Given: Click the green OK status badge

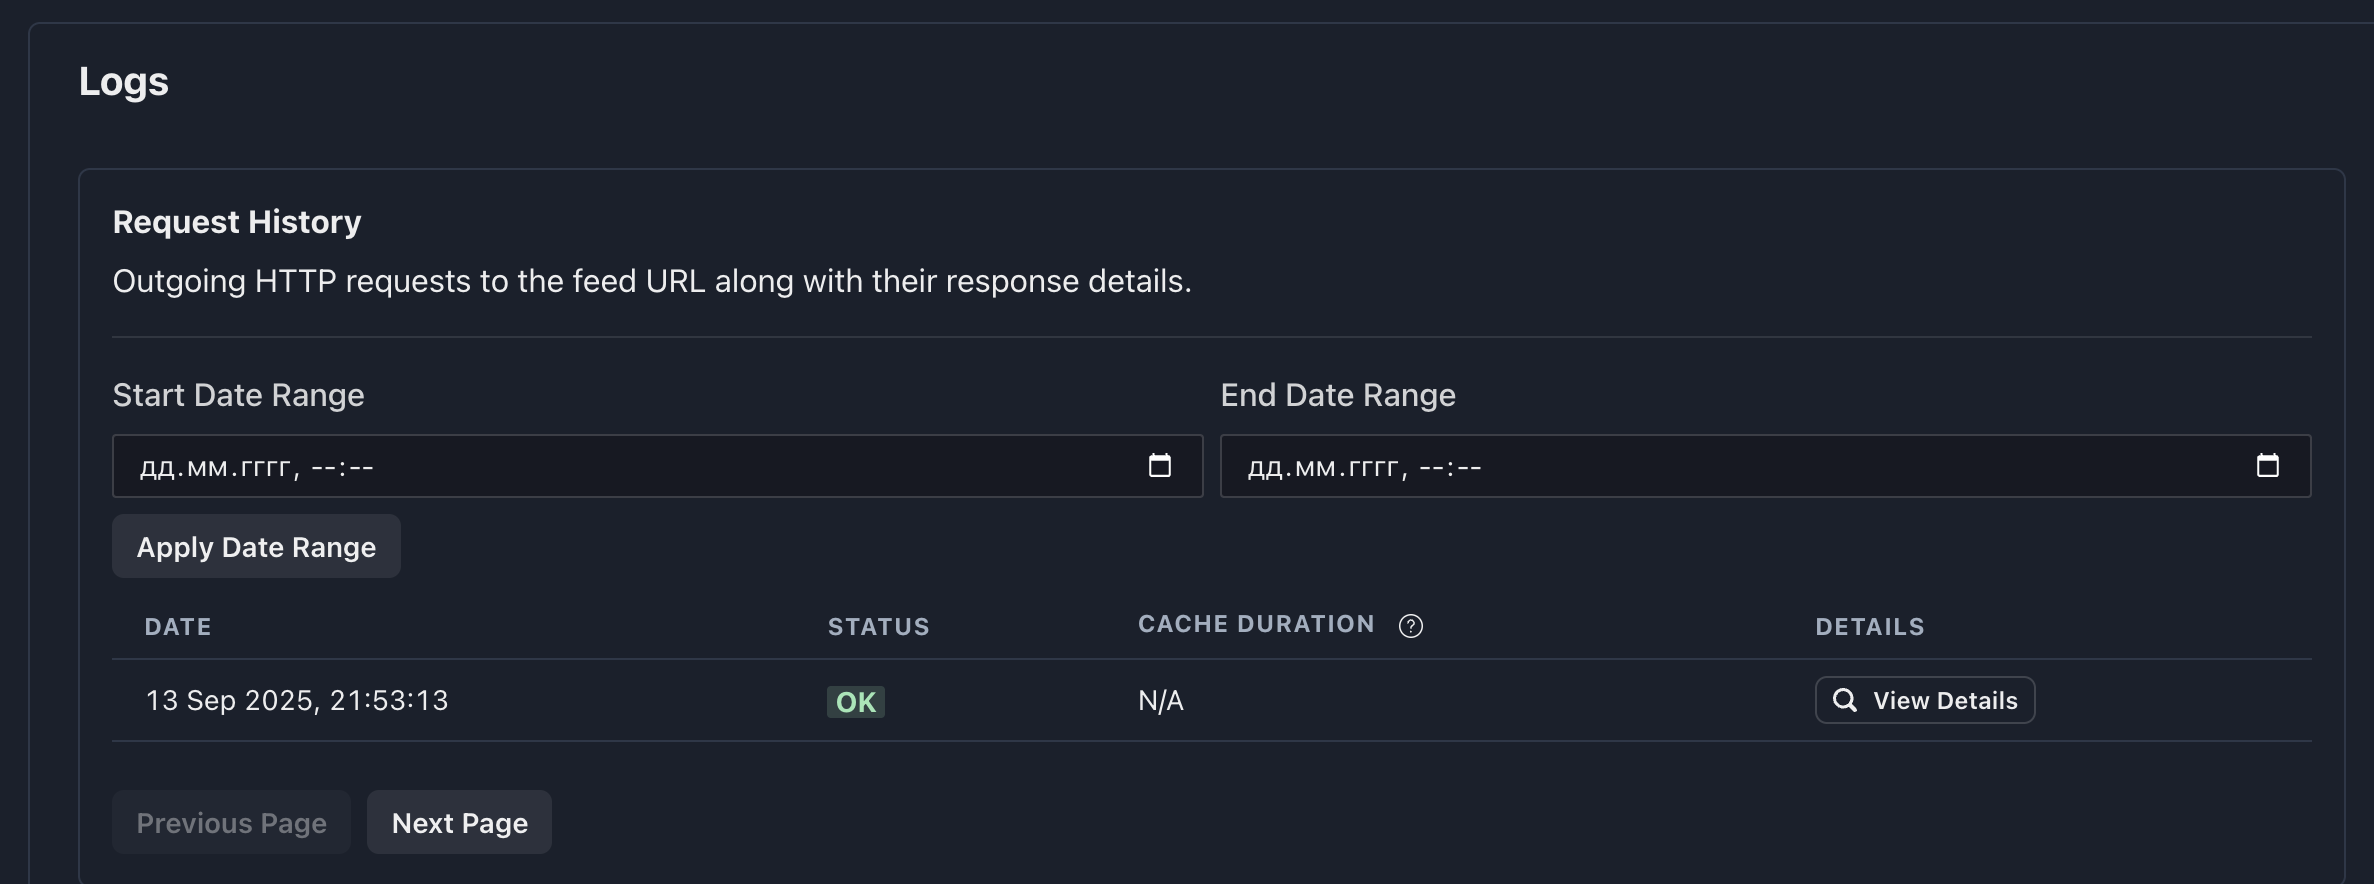Looking at the screenshot, I should coord(855,702).
